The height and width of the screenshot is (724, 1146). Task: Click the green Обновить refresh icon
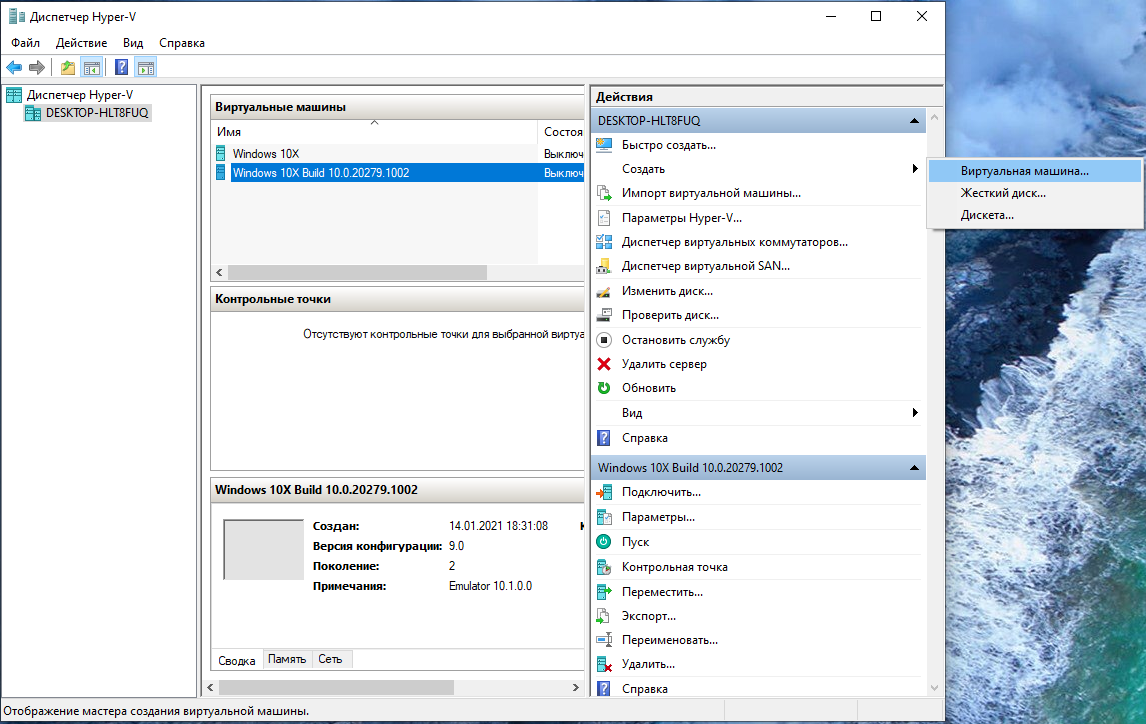[x=604, y=388]
